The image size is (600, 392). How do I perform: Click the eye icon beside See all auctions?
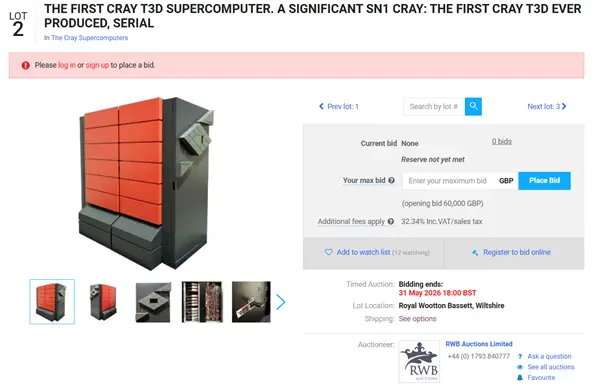[x=520, y=367]
